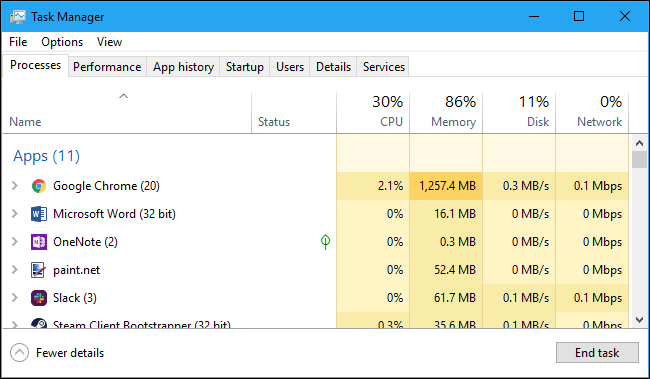Image resolution: width=650 pixels, height=379 pixels.
Task: Click Slack's 0.1 MB/s disk cell
Action: (519, 298)
